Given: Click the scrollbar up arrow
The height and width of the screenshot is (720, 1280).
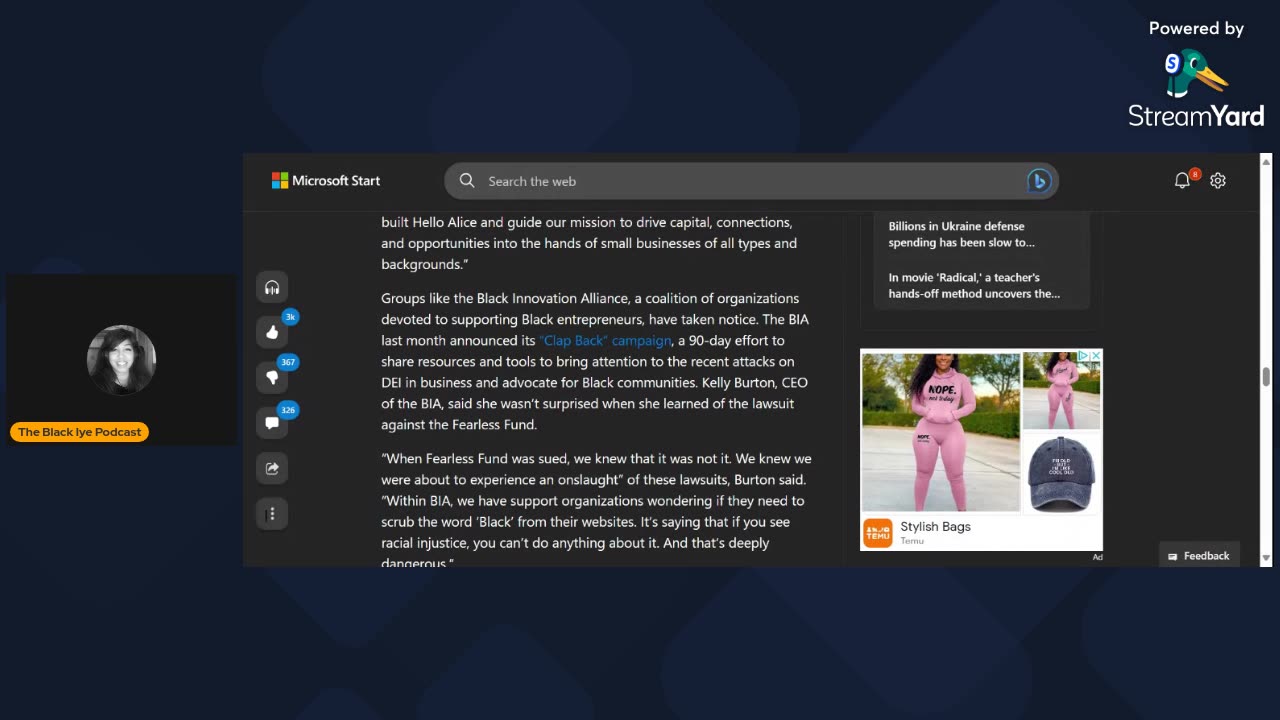Looking at the screenshot, I should (1266, 161).
